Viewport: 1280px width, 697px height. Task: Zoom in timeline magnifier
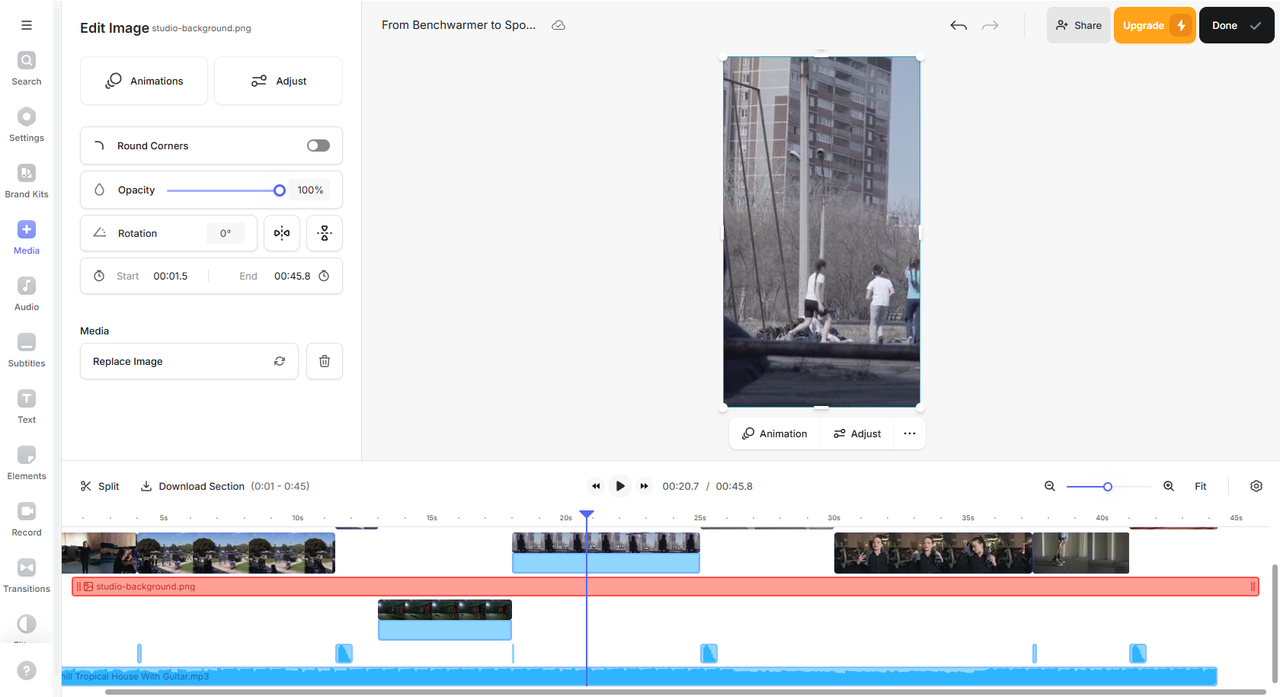1168,486
